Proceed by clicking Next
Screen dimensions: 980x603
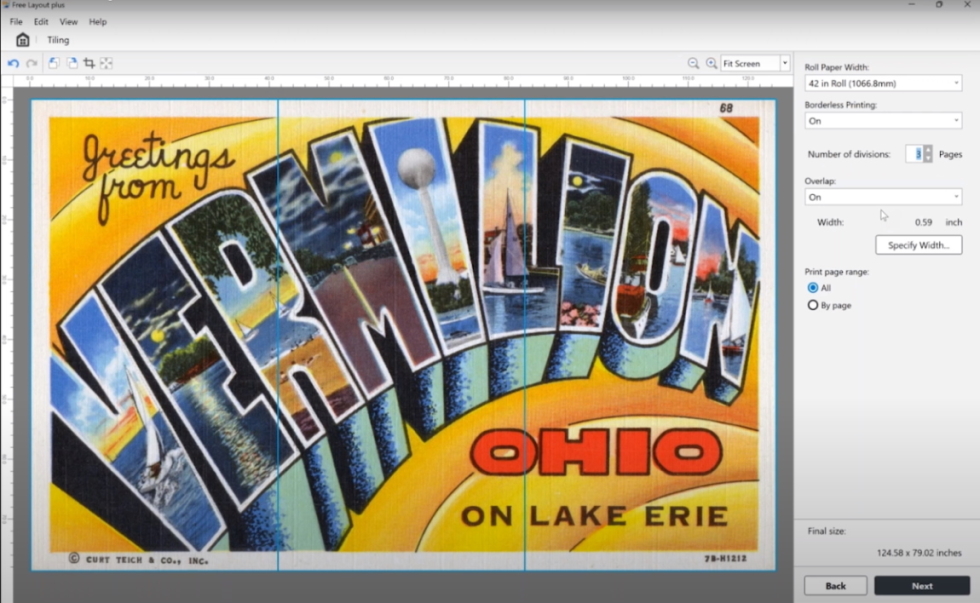click(x=921, y=586)
